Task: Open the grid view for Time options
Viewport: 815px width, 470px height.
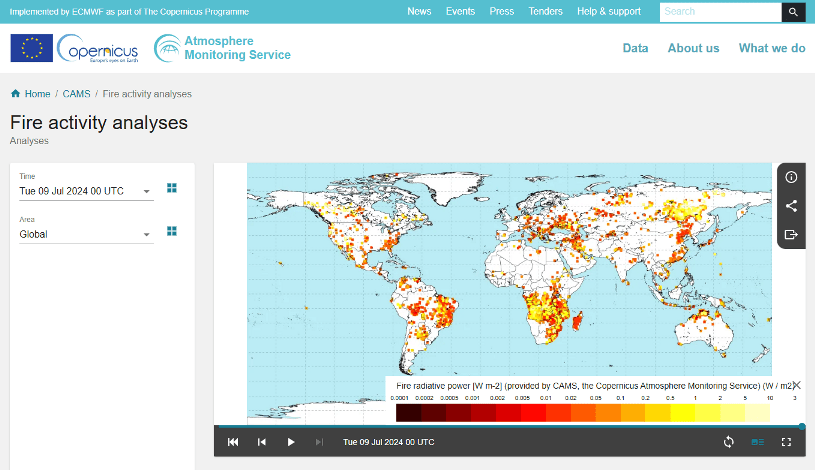Action: click(172, 188)
